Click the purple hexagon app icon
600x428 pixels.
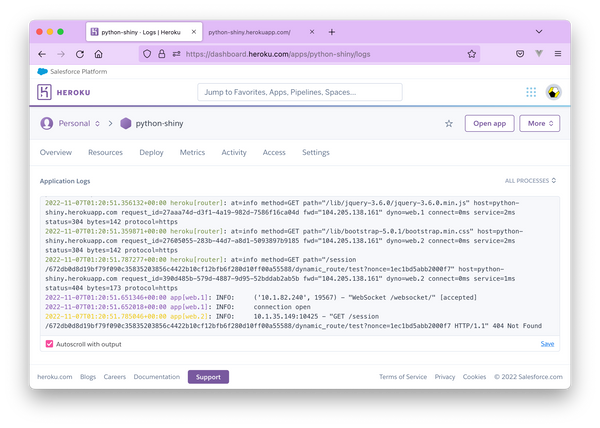126,124
